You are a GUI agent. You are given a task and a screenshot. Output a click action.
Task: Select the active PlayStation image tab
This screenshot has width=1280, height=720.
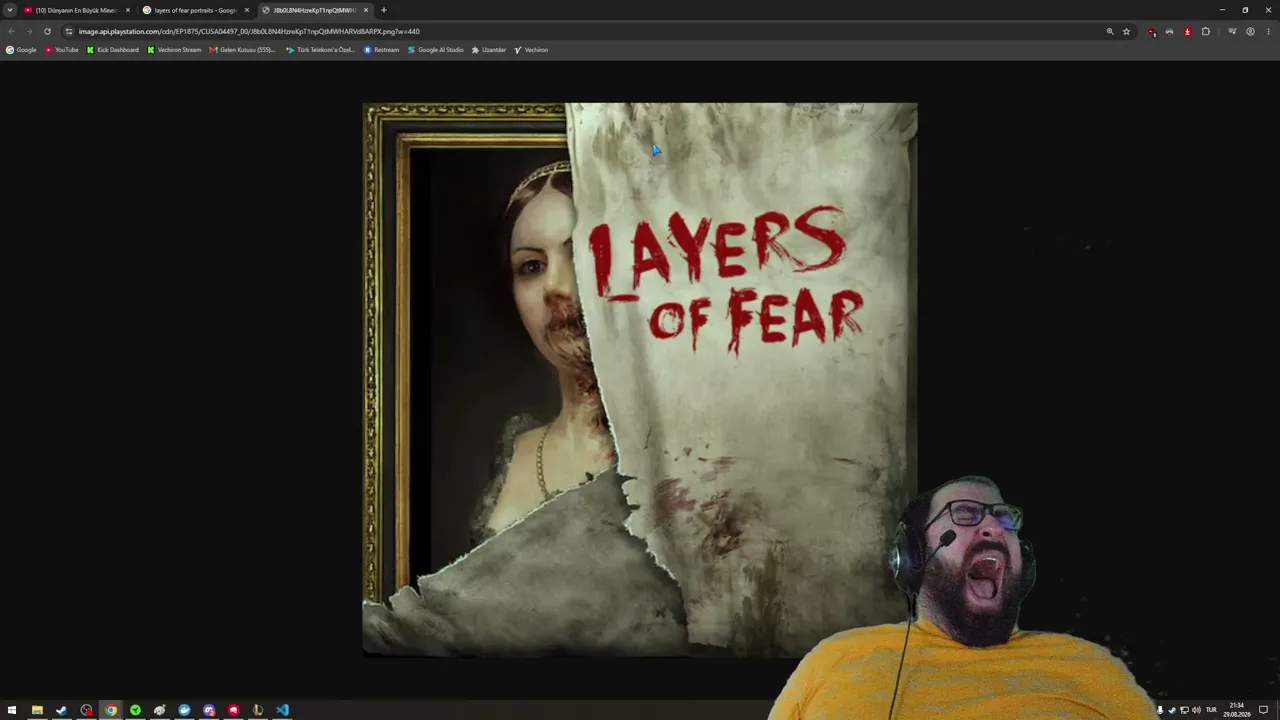pyautogui.click(x=315, y=10)
